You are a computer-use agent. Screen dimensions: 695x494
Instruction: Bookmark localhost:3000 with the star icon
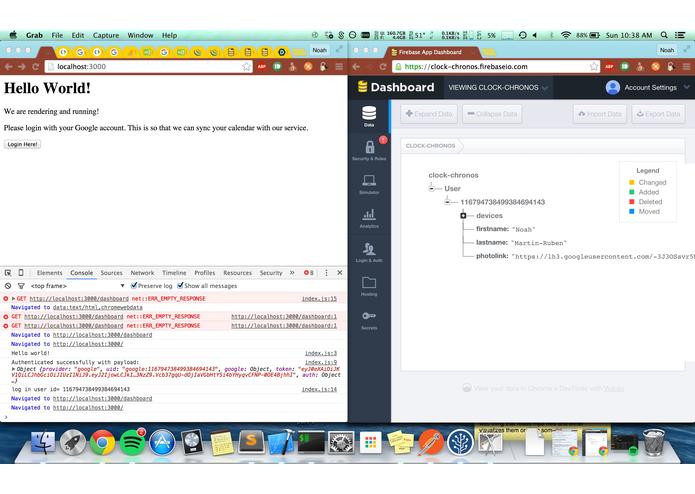tap(246, 66)
